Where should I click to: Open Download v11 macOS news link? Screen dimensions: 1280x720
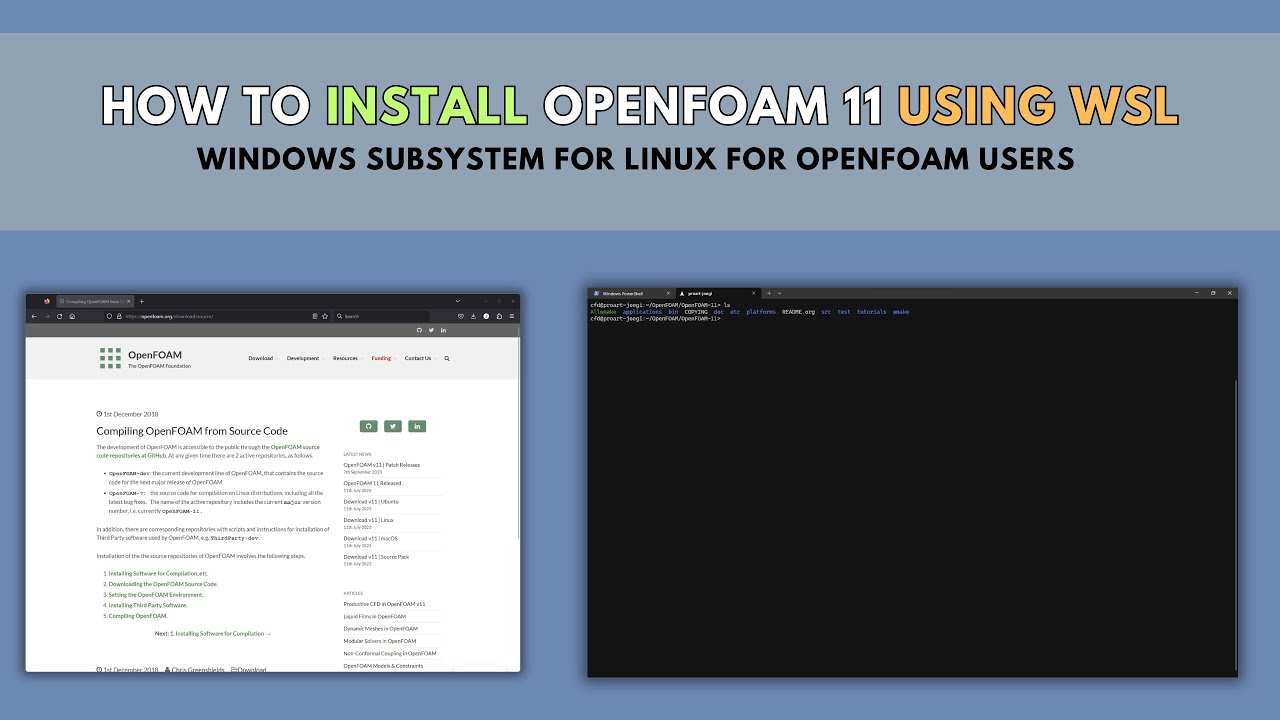(x=370, y=538)
